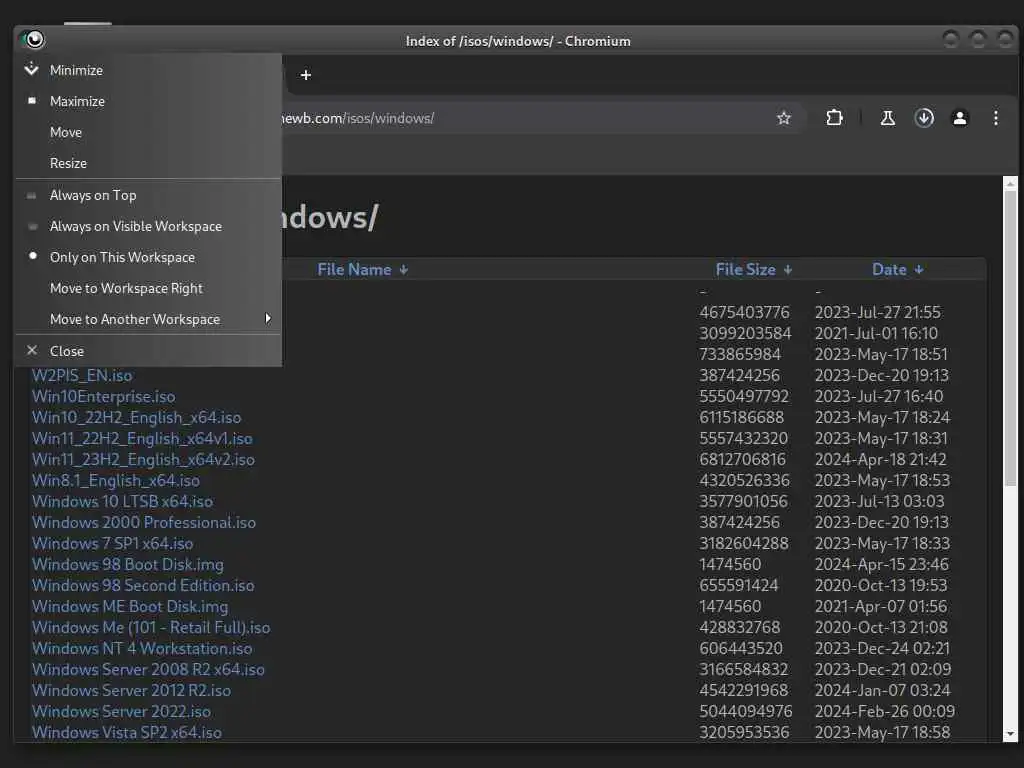The image size is (1024, 768).
Task: Click file size 4675403776
Action: [744, 312]
